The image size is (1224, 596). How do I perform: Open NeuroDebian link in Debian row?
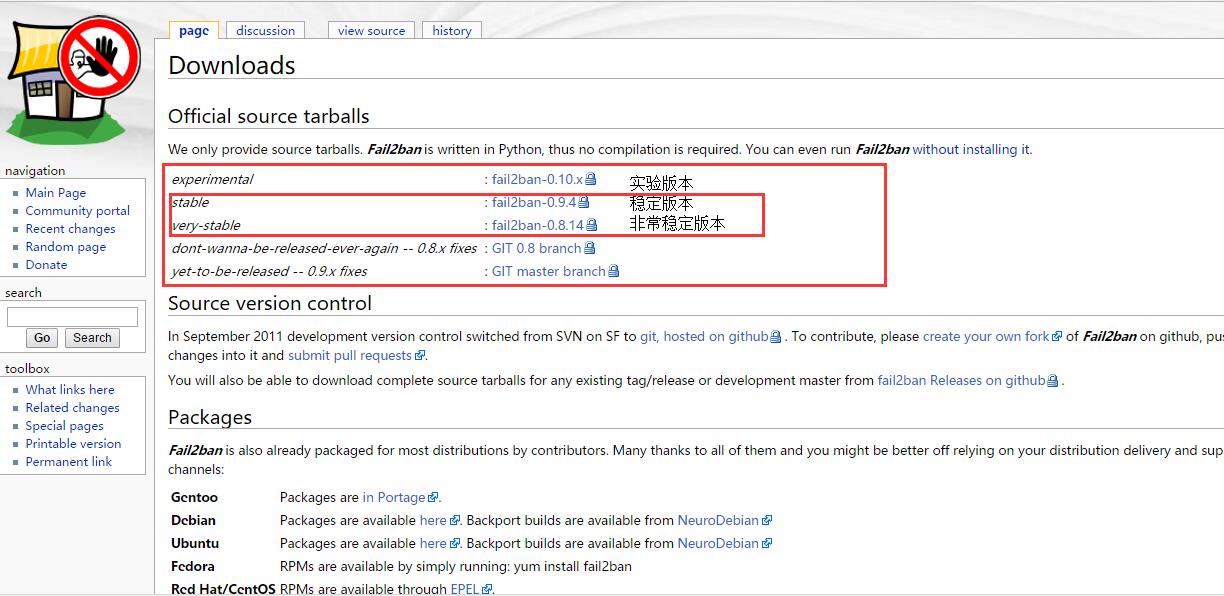click(x=718, y=520)
